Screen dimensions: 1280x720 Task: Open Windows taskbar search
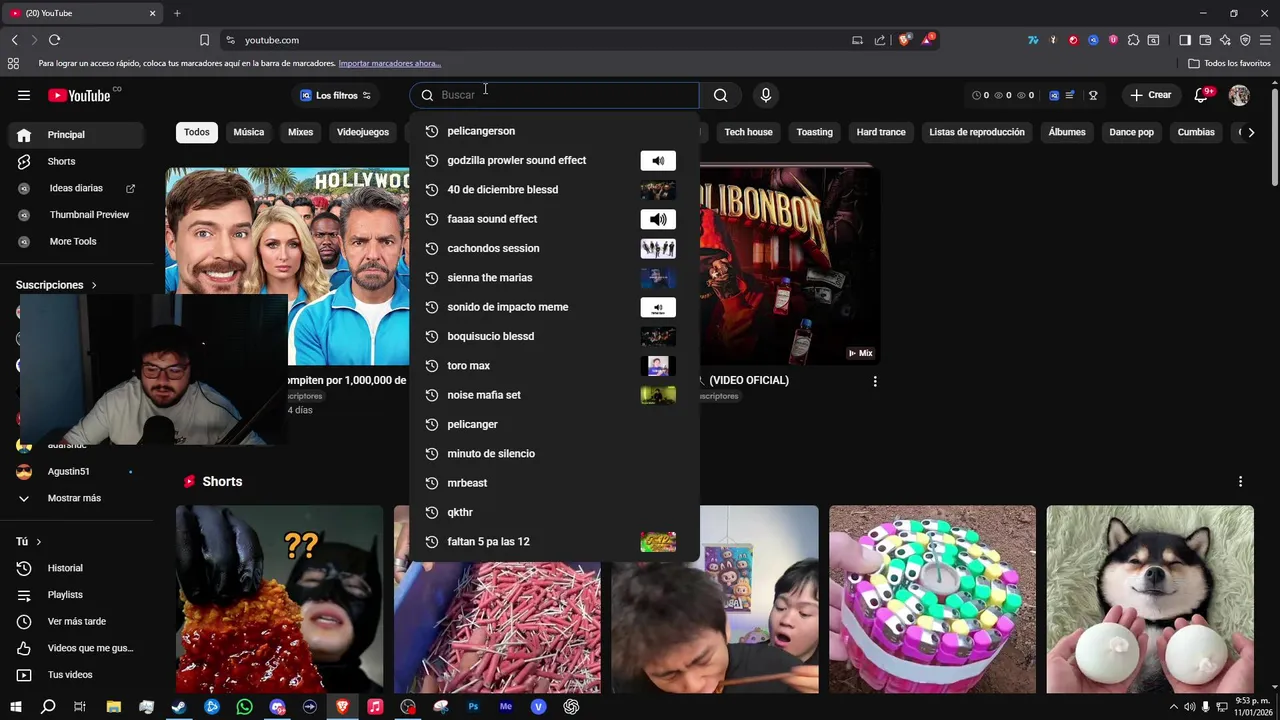tap(48, 707)
